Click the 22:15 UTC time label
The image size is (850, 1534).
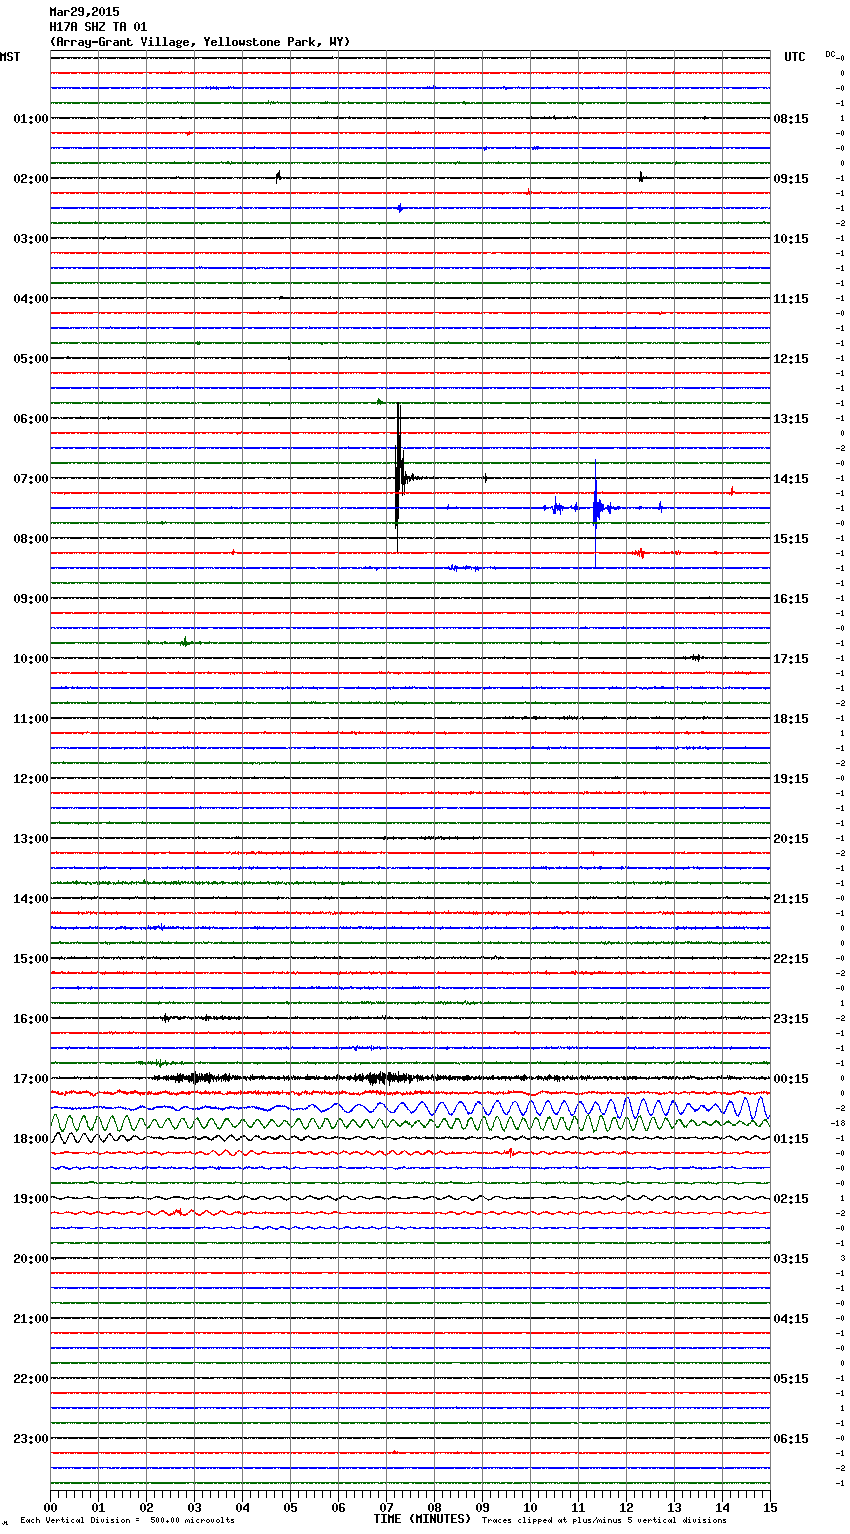click(x=791, y=959)
